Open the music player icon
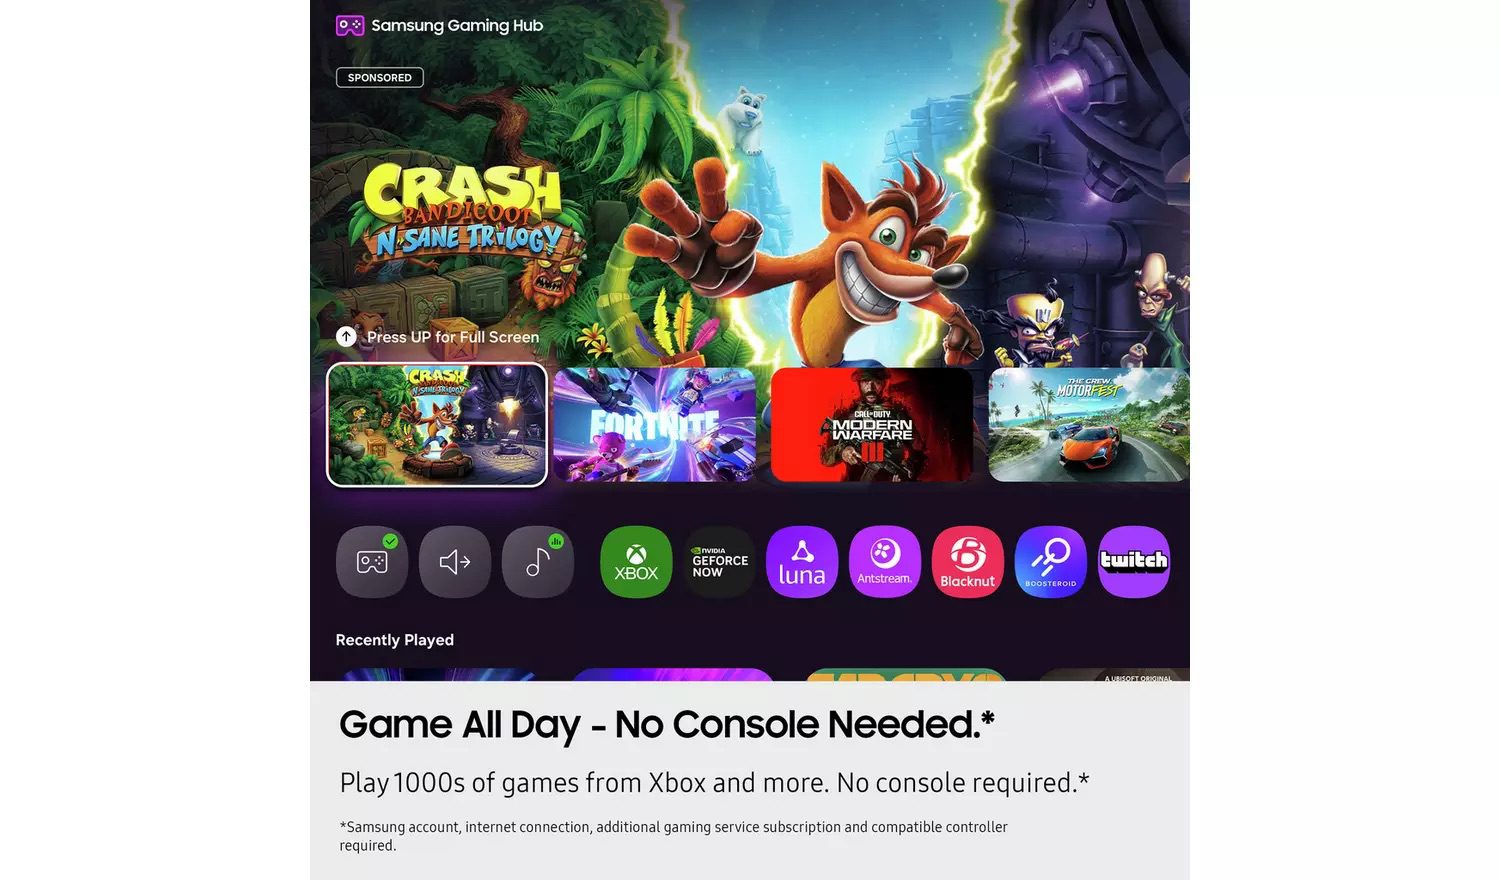 tap(538, 562)
